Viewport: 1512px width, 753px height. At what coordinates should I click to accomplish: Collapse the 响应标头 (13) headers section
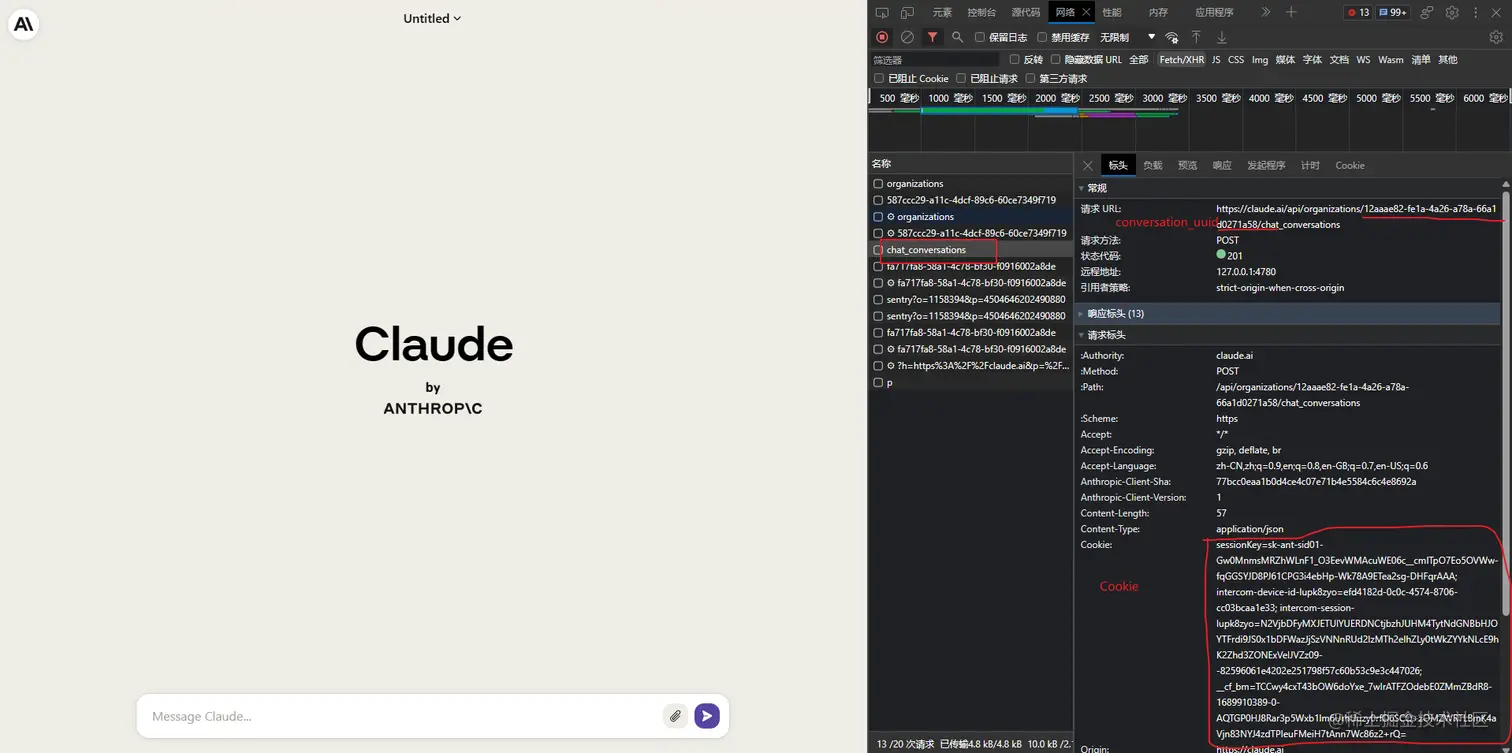pyautogui.click(x=1116, y=313)
